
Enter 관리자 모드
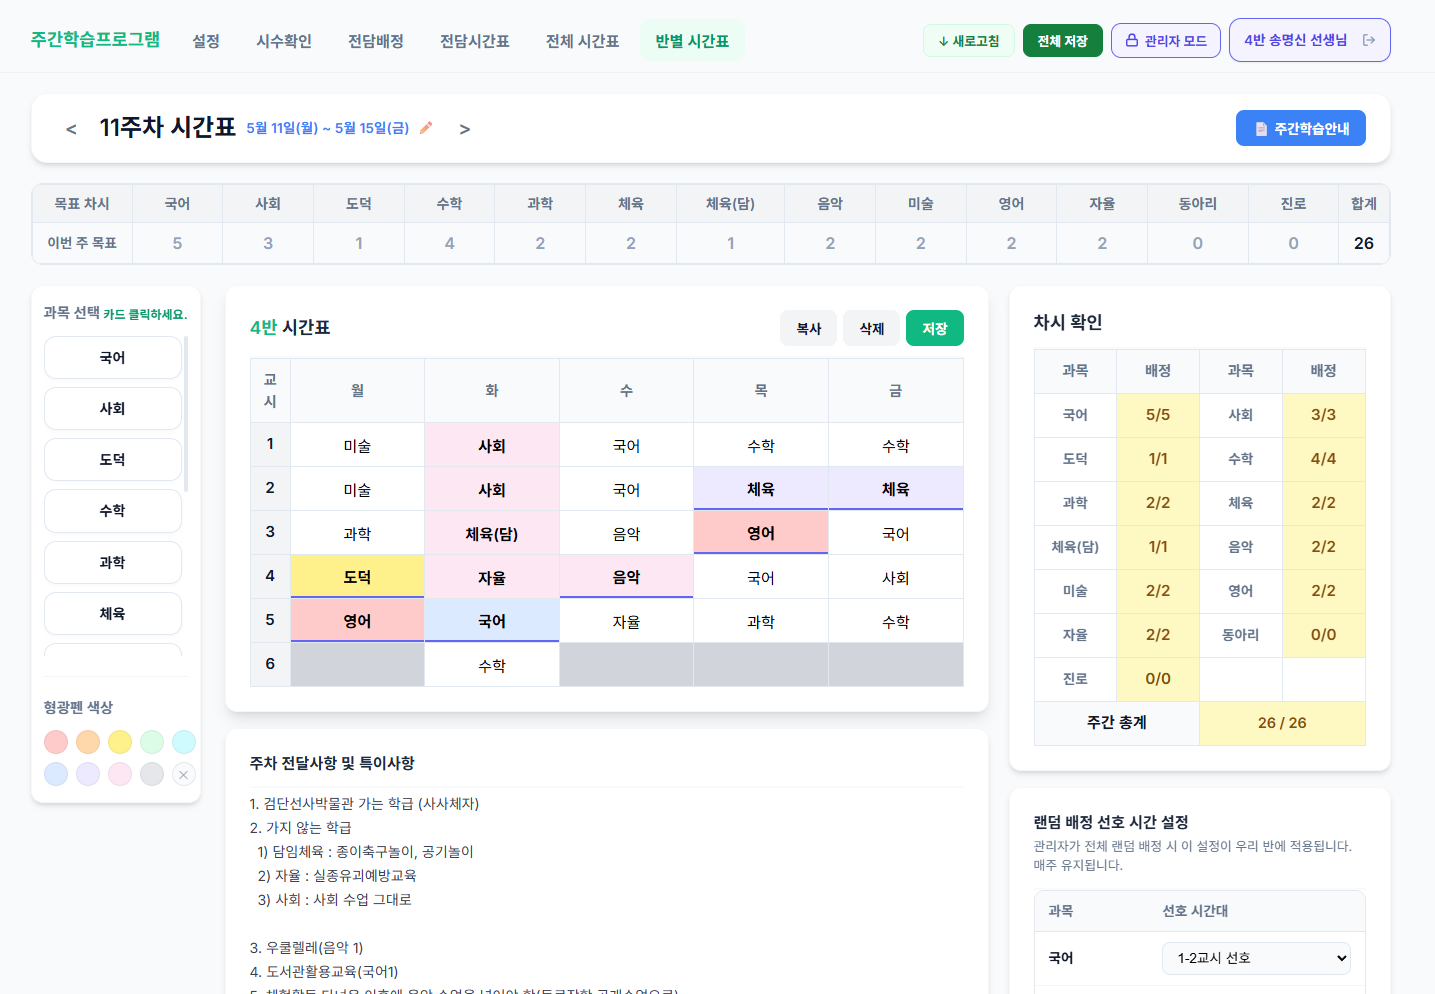click(1166, 41)
